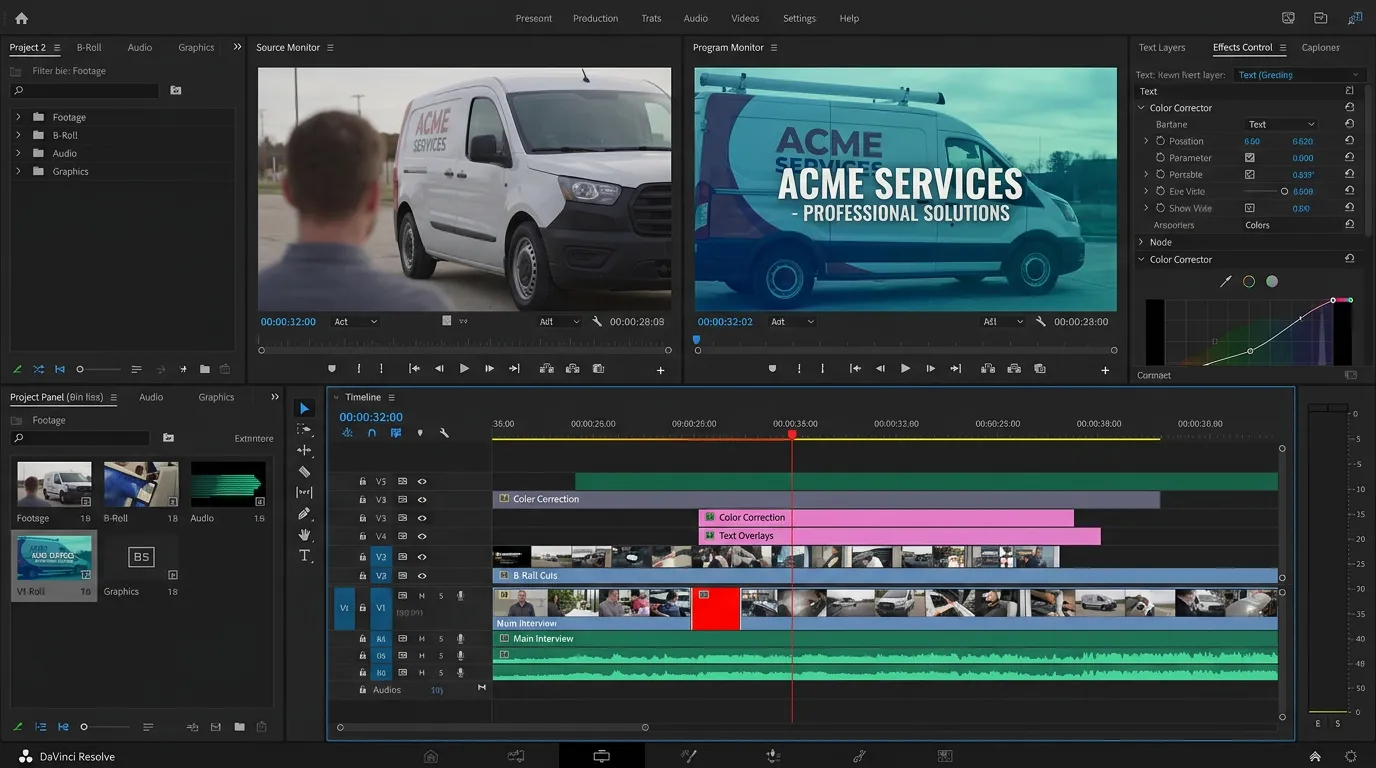The width and height of the screenshot is (1376, 768).
Task: Click the Source Monitor timecode 00:00:32:00
Action: 288,322
